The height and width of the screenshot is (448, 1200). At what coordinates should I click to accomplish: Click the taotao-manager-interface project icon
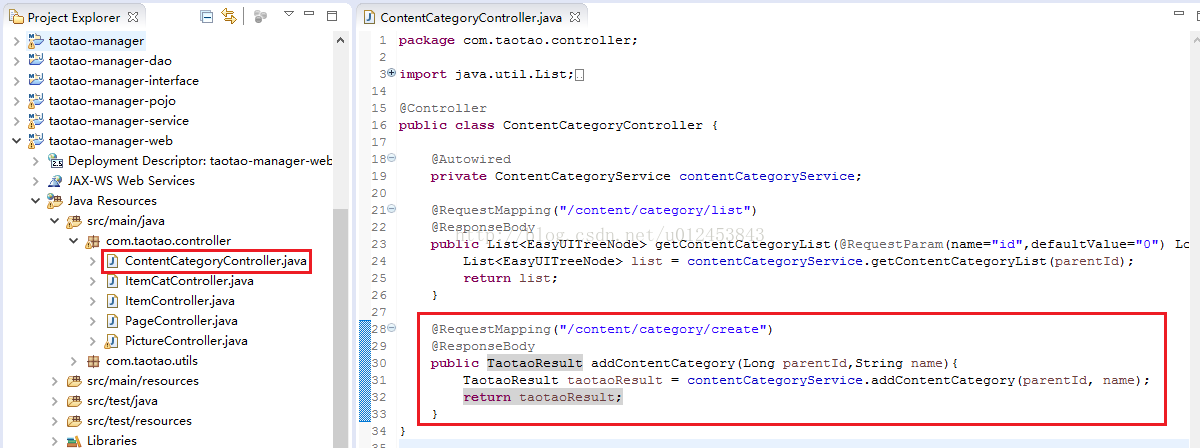[x=36, y=81]
